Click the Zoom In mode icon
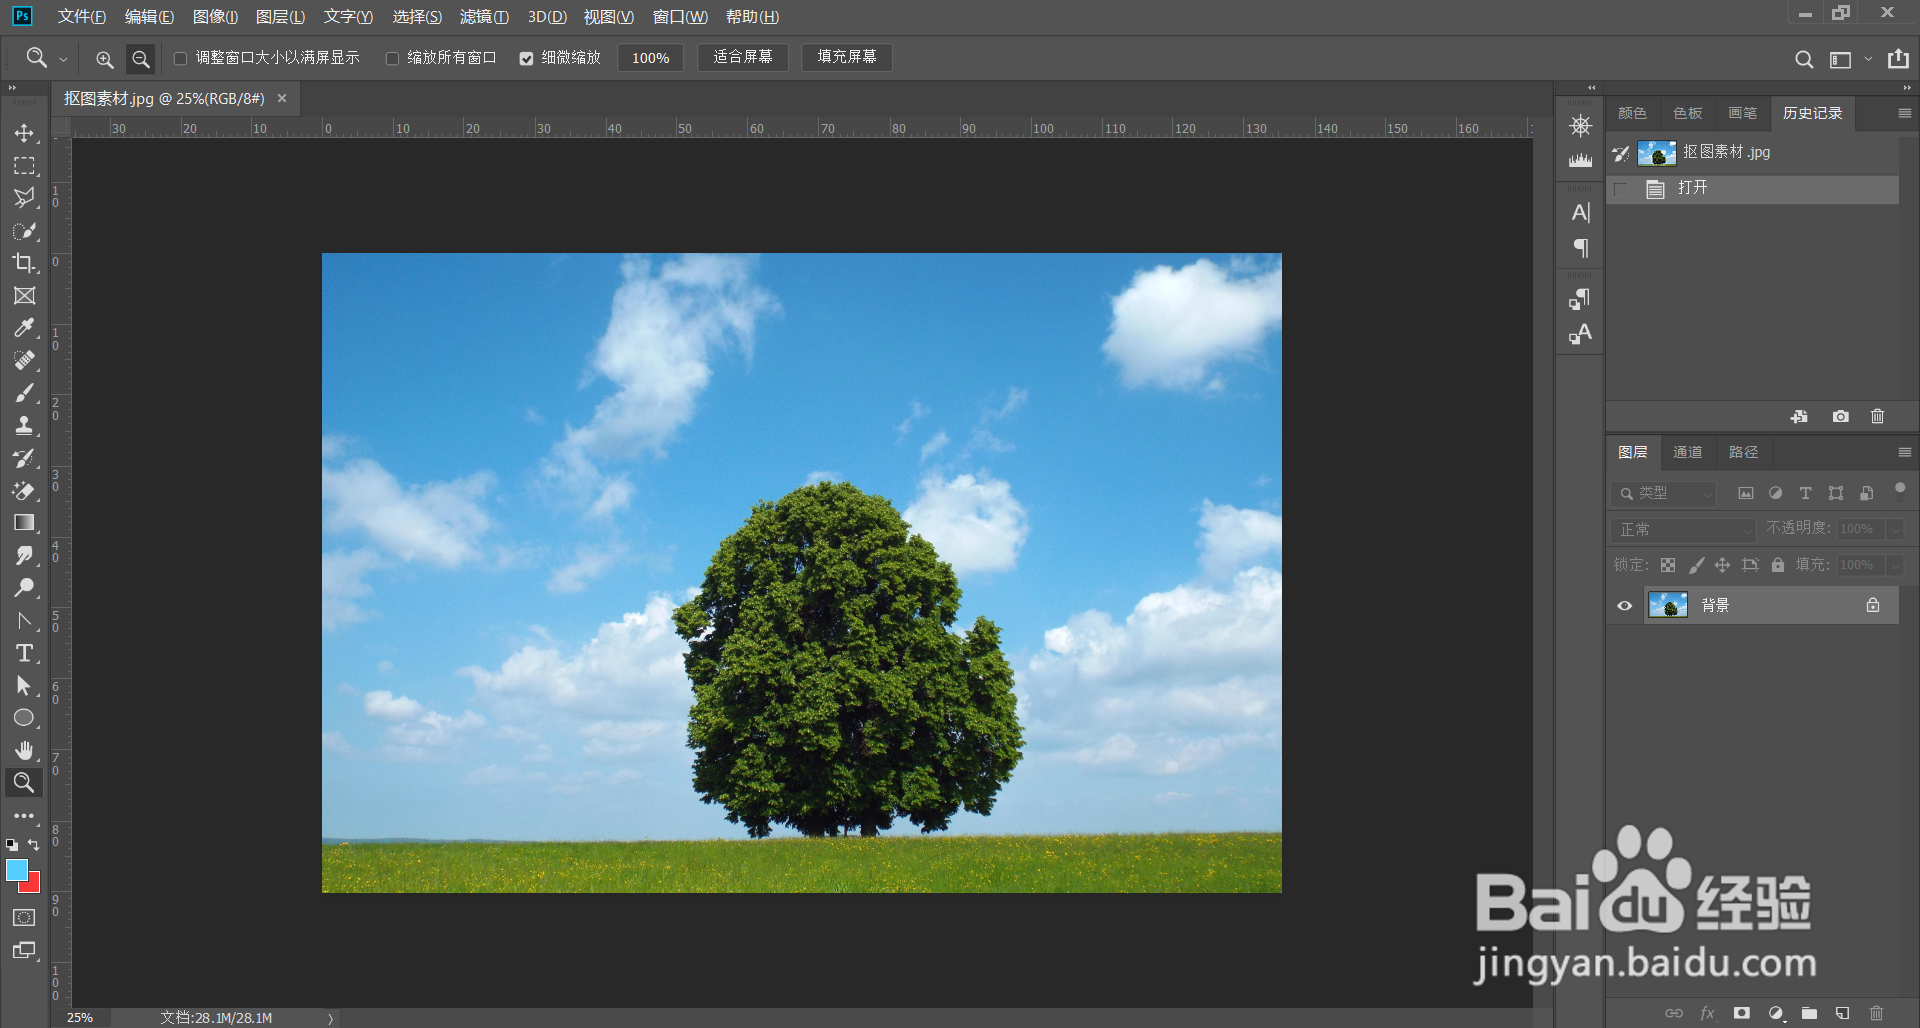 (104, 59)
